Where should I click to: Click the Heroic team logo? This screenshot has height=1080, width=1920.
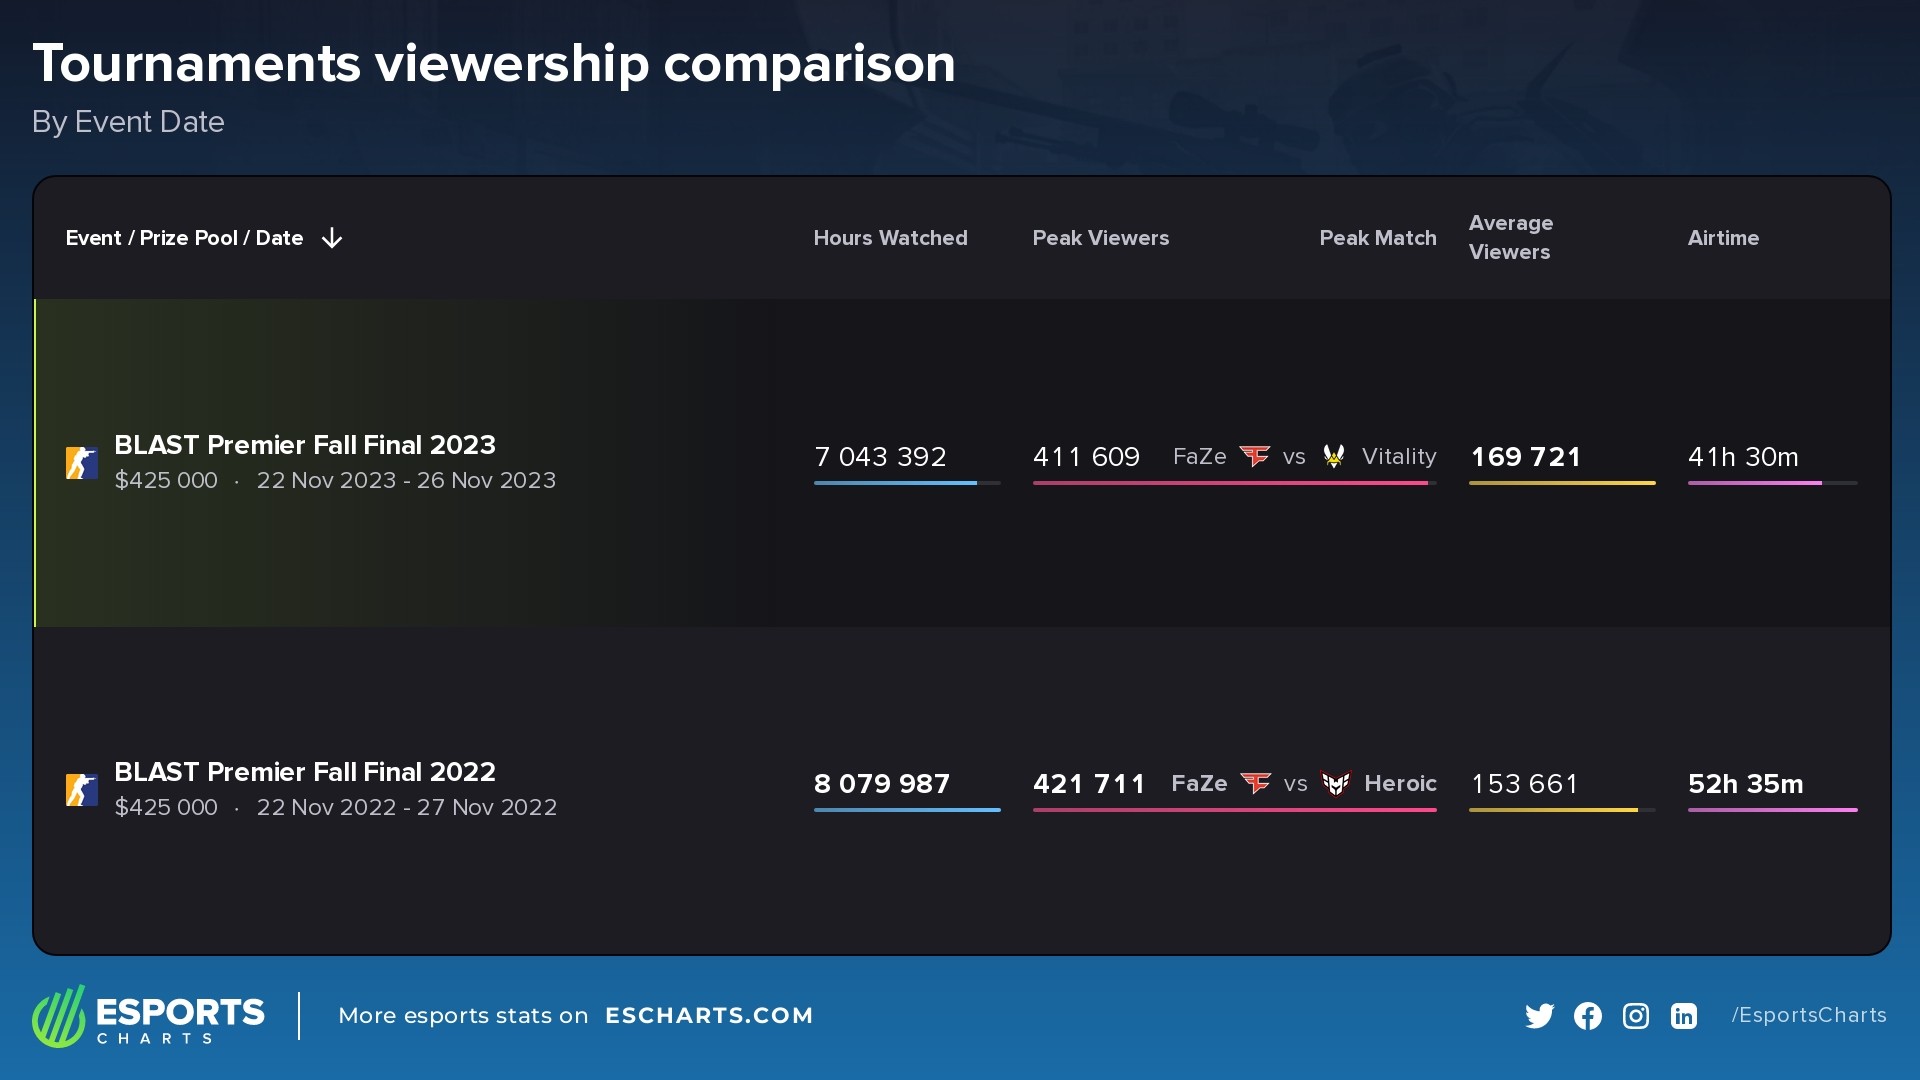[x=1336, y=784]
